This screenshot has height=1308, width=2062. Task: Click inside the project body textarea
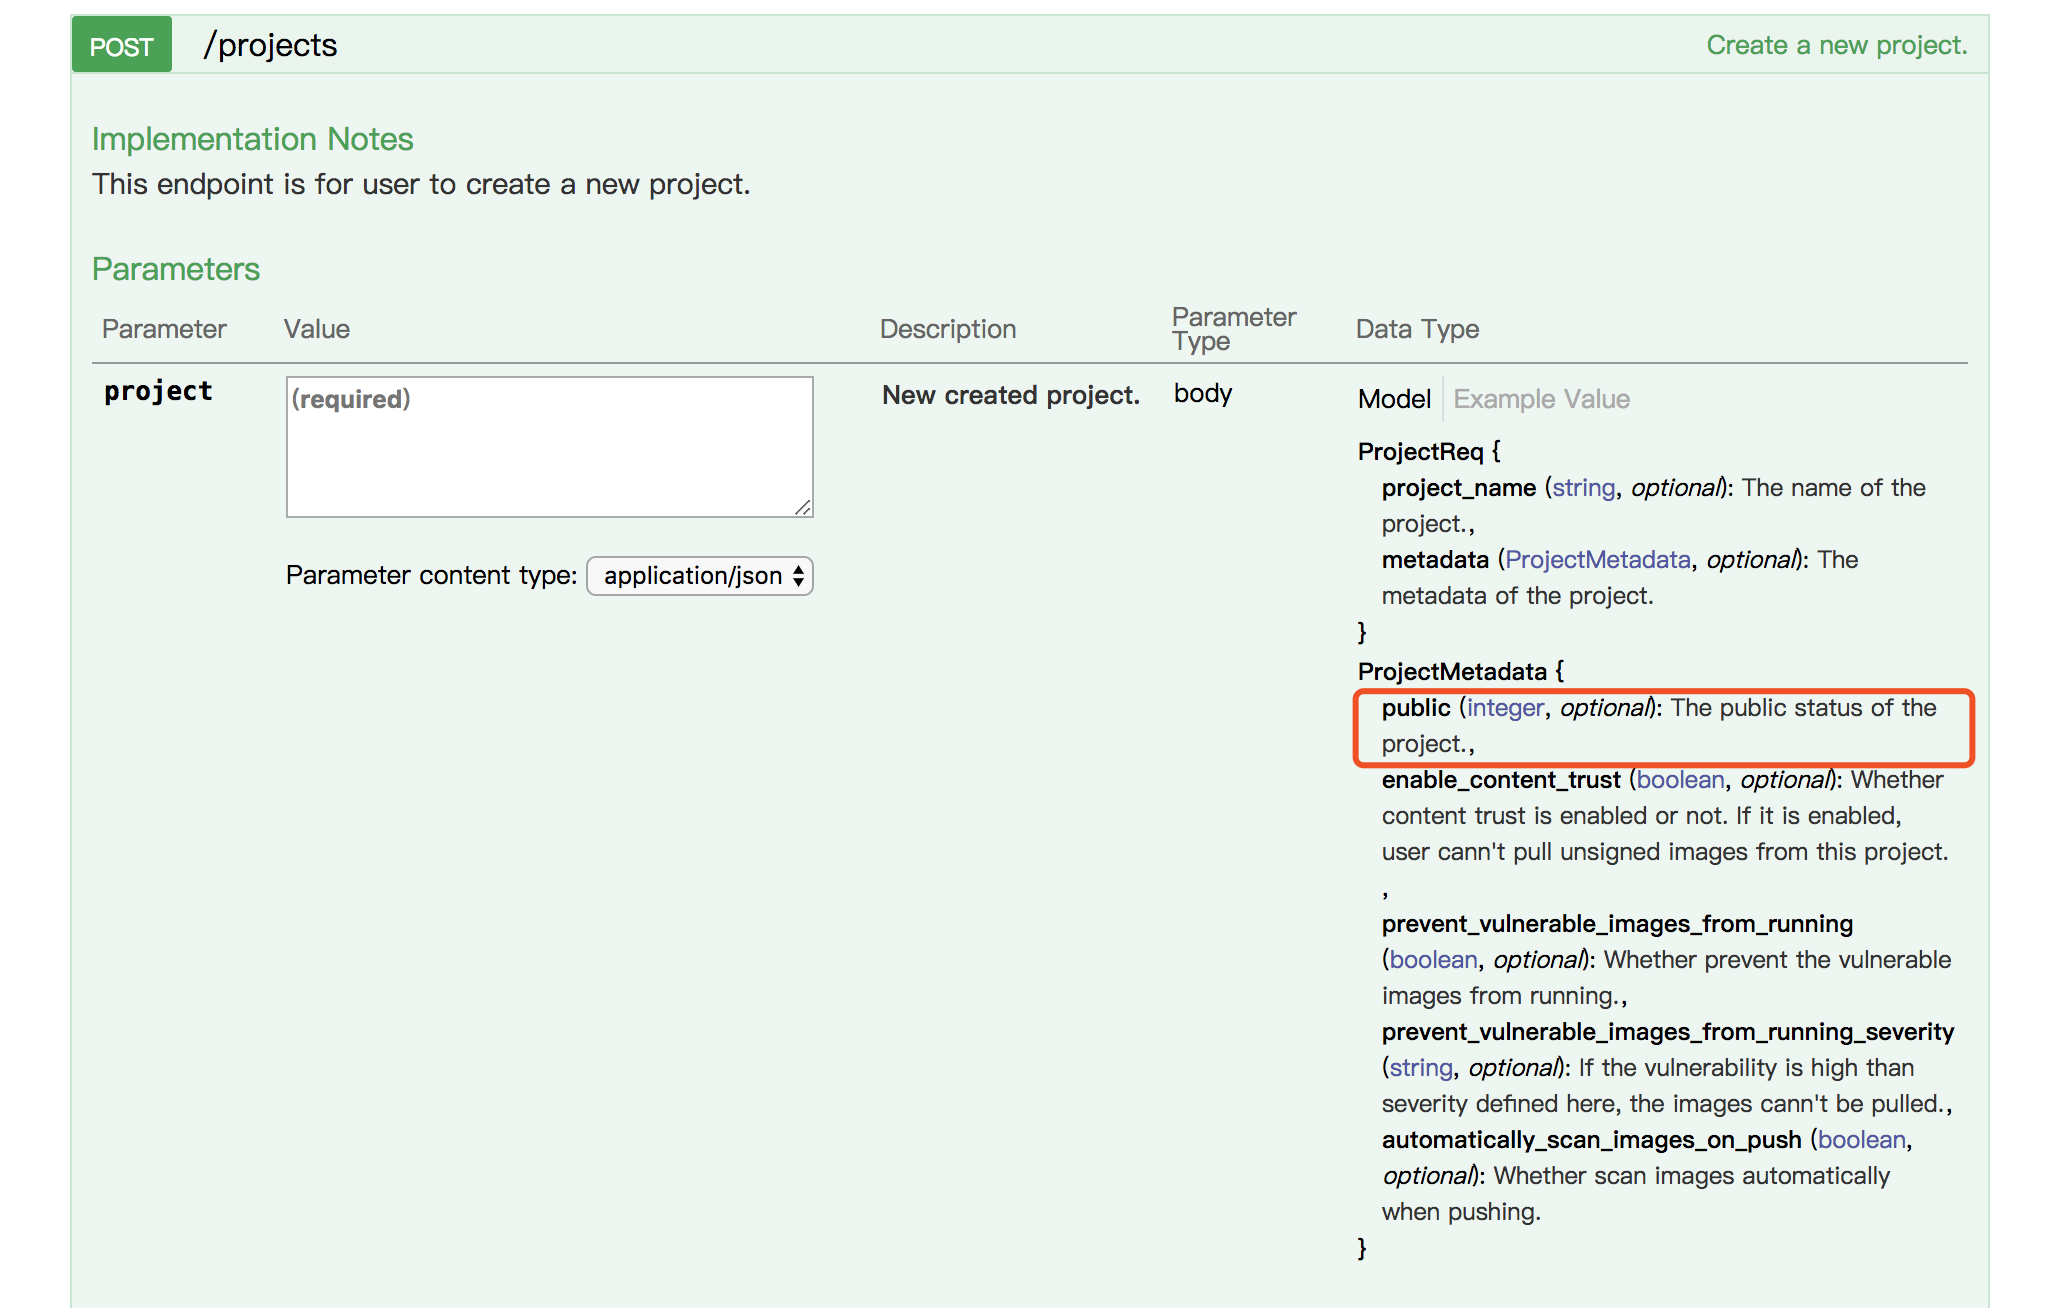(x=549, y=446)
